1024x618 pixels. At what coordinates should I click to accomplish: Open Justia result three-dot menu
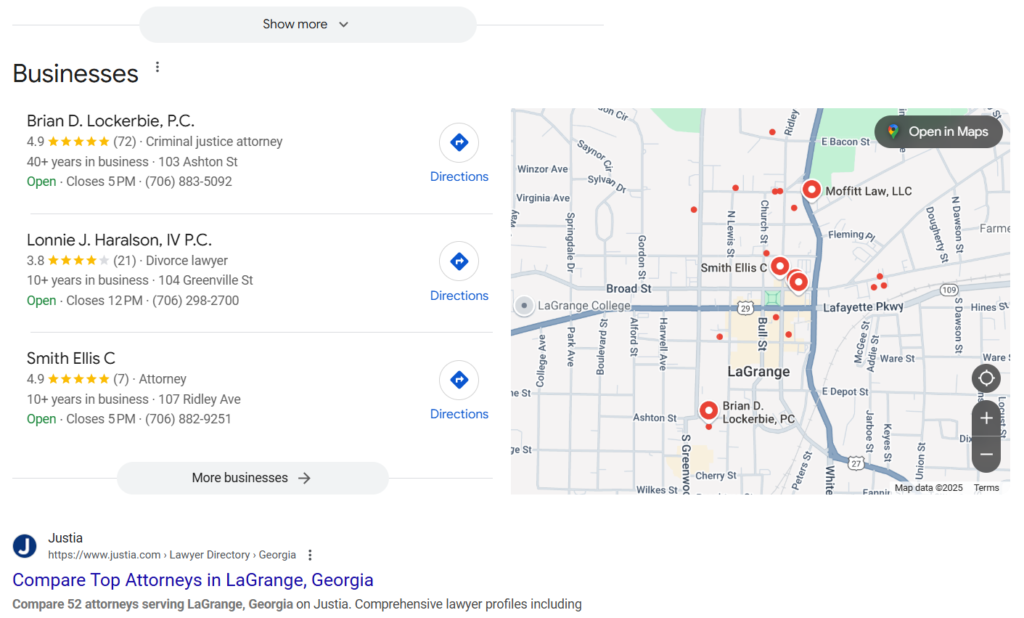(310, 555)
